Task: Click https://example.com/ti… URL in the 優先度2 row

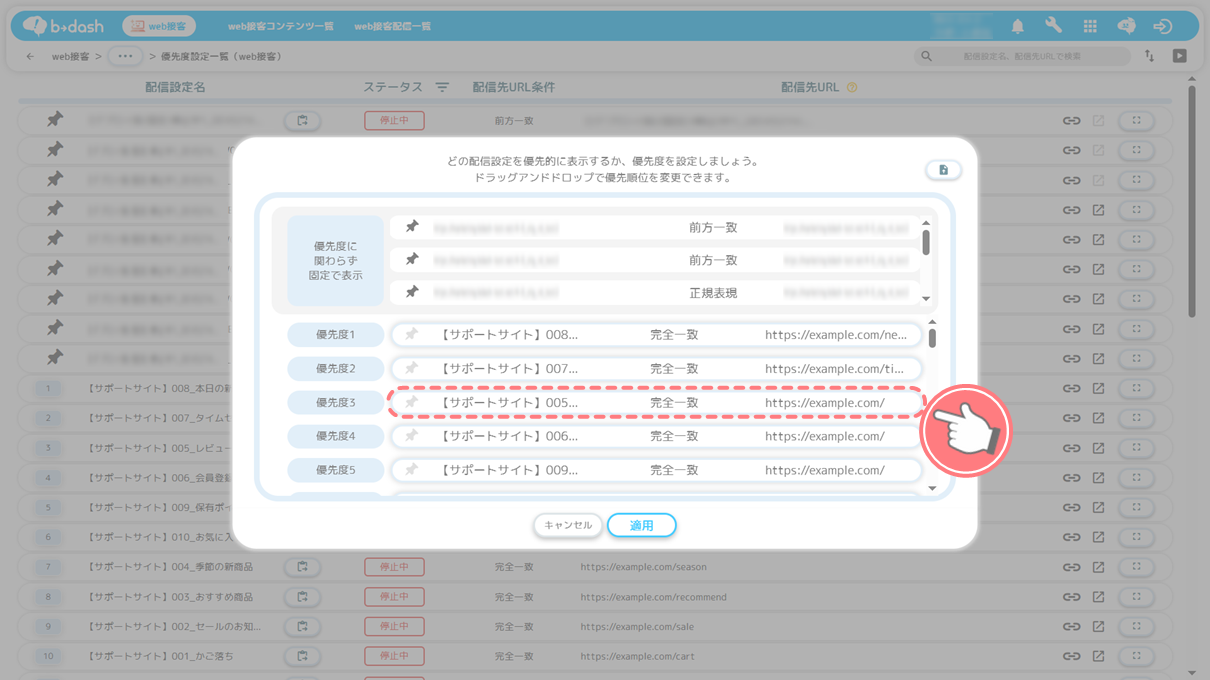Action: 834,369
